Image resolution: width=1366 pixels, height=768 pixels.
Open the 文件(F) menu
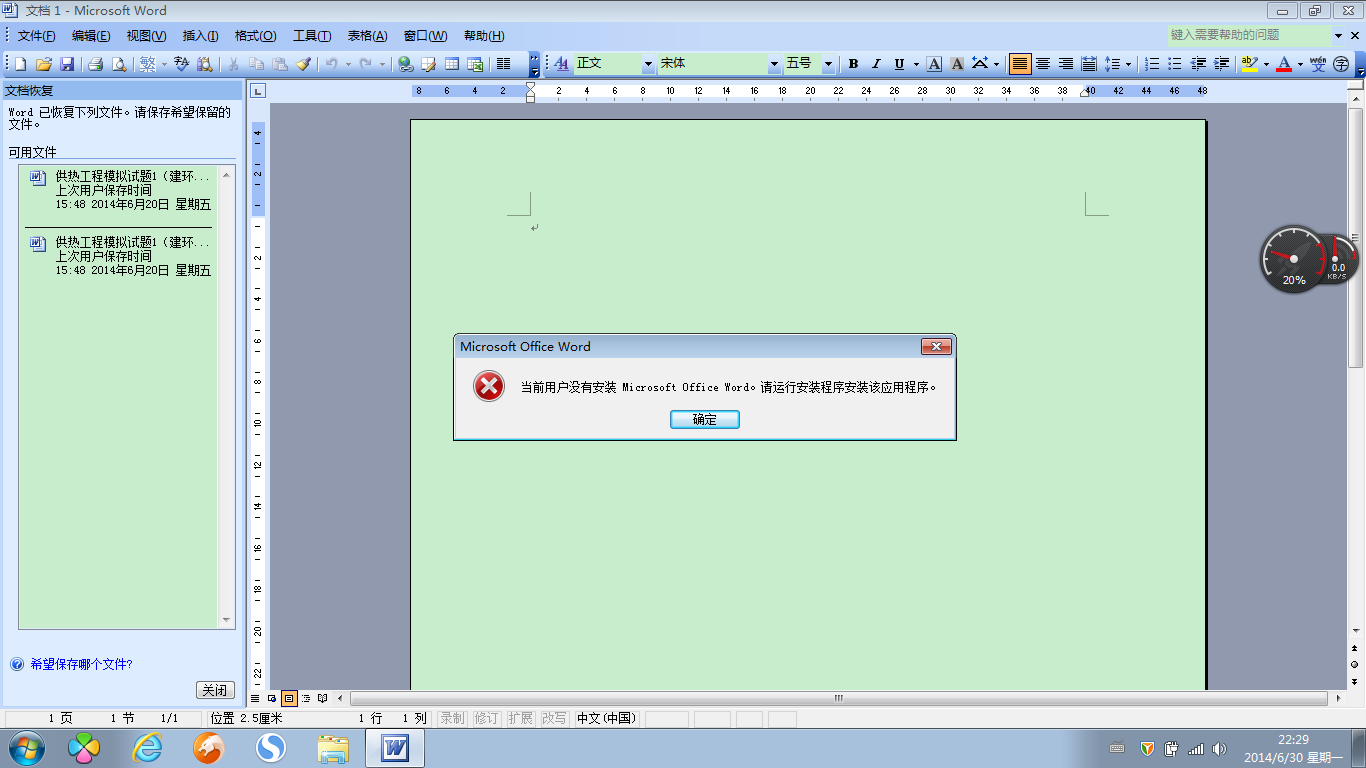37,36
